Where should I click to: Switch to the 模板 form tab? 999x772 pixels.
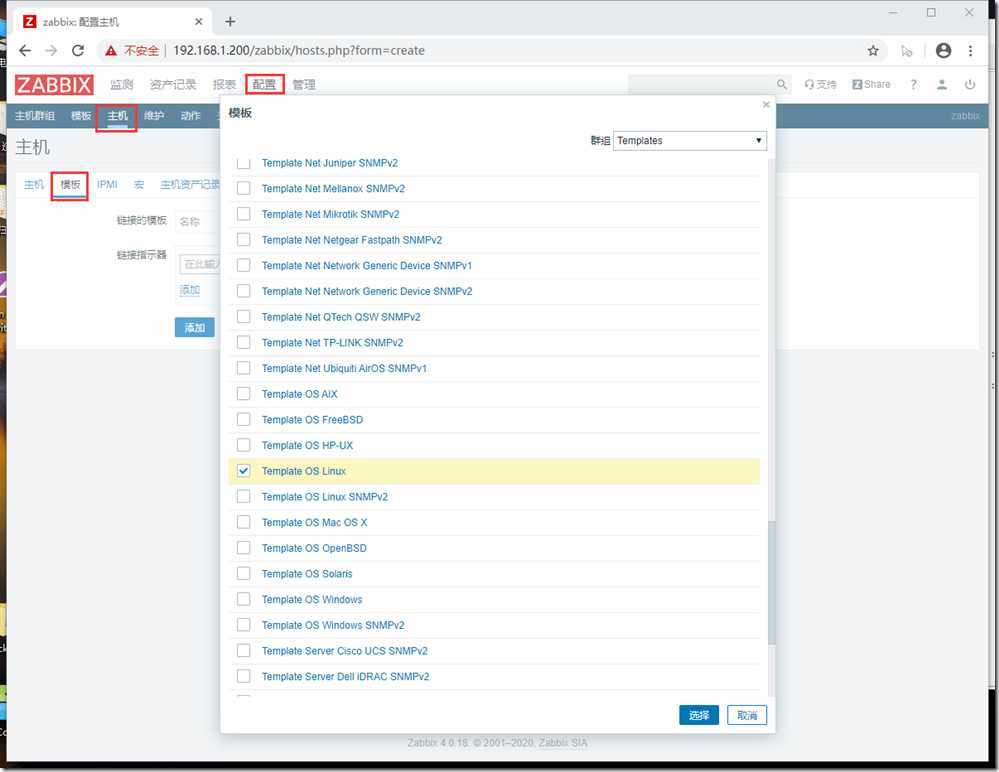coord(70,185)
